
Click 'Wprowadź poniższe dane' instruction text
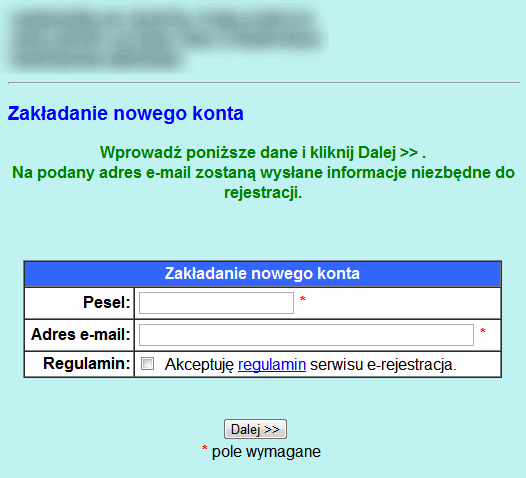coord(200,153)
